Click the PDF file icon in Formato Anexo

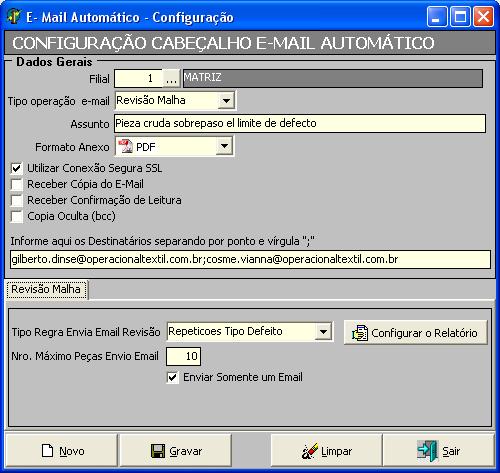point(125,146)
